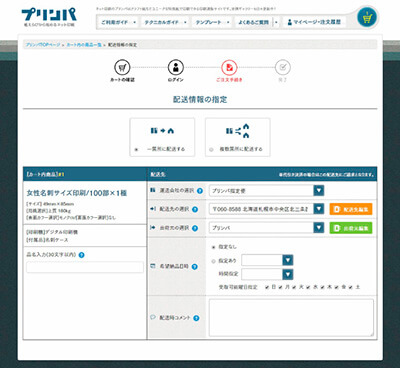Image resolution: width=400 pixels, height=368 pixels.
Task: Open the よくあるご質問 menu
Action: tap(253, 22)
